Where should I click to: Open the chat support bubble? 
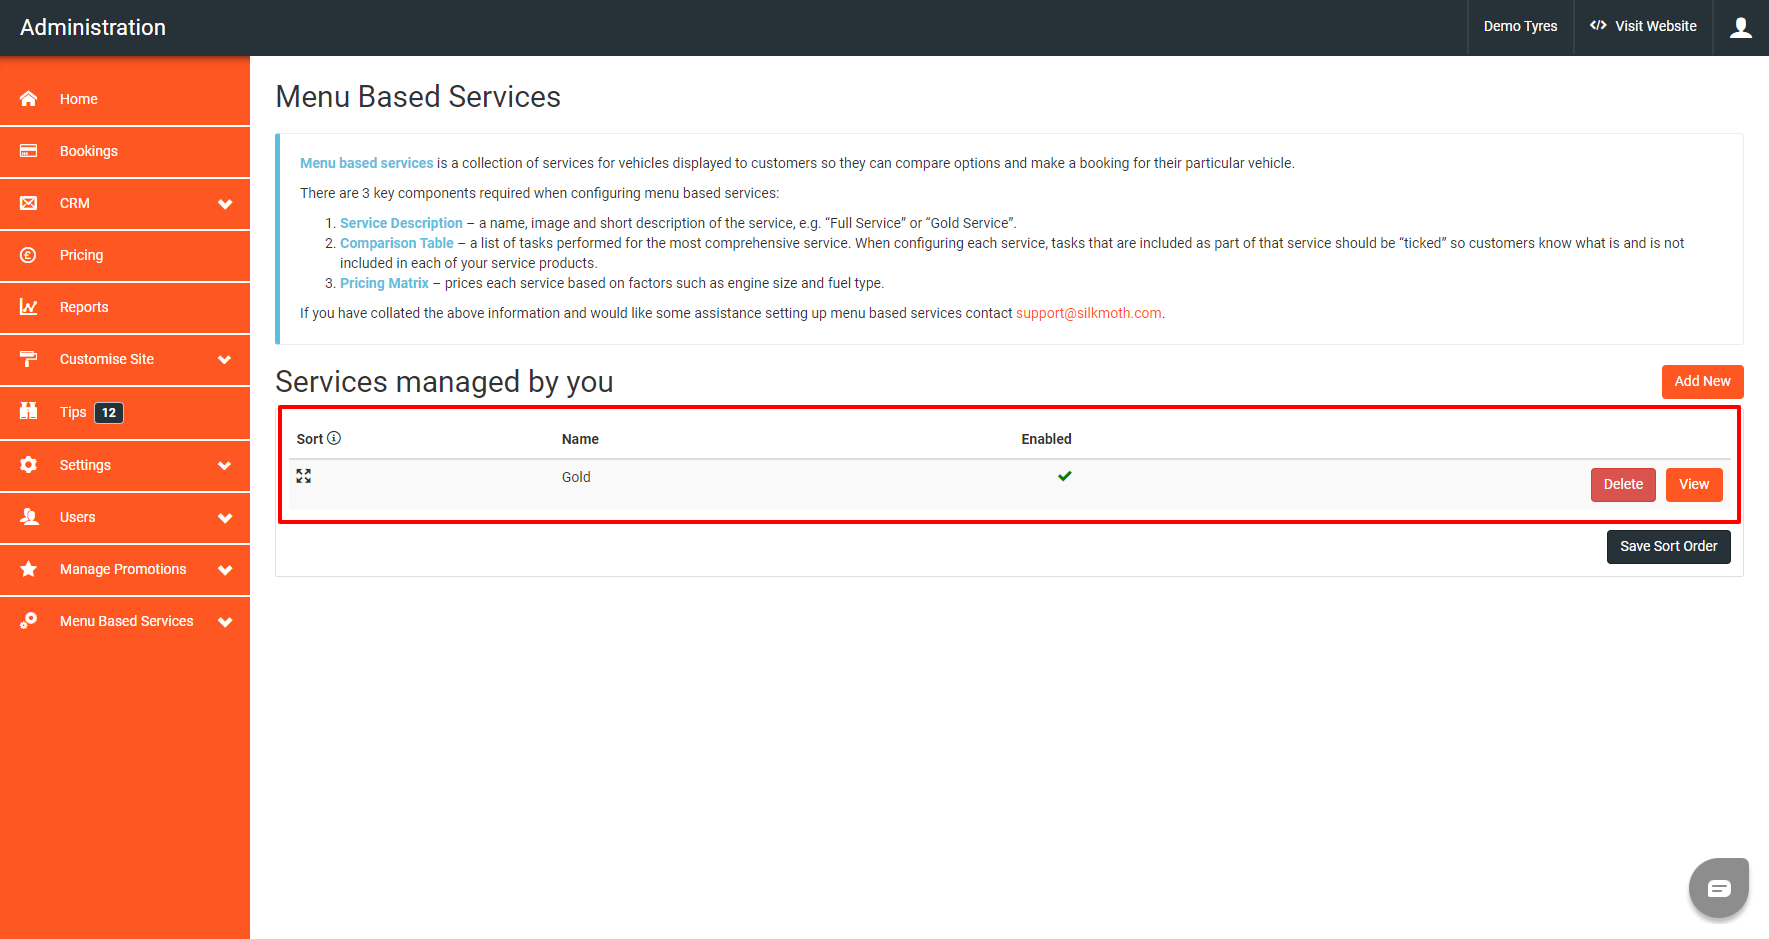click(x=1718, y=888)
